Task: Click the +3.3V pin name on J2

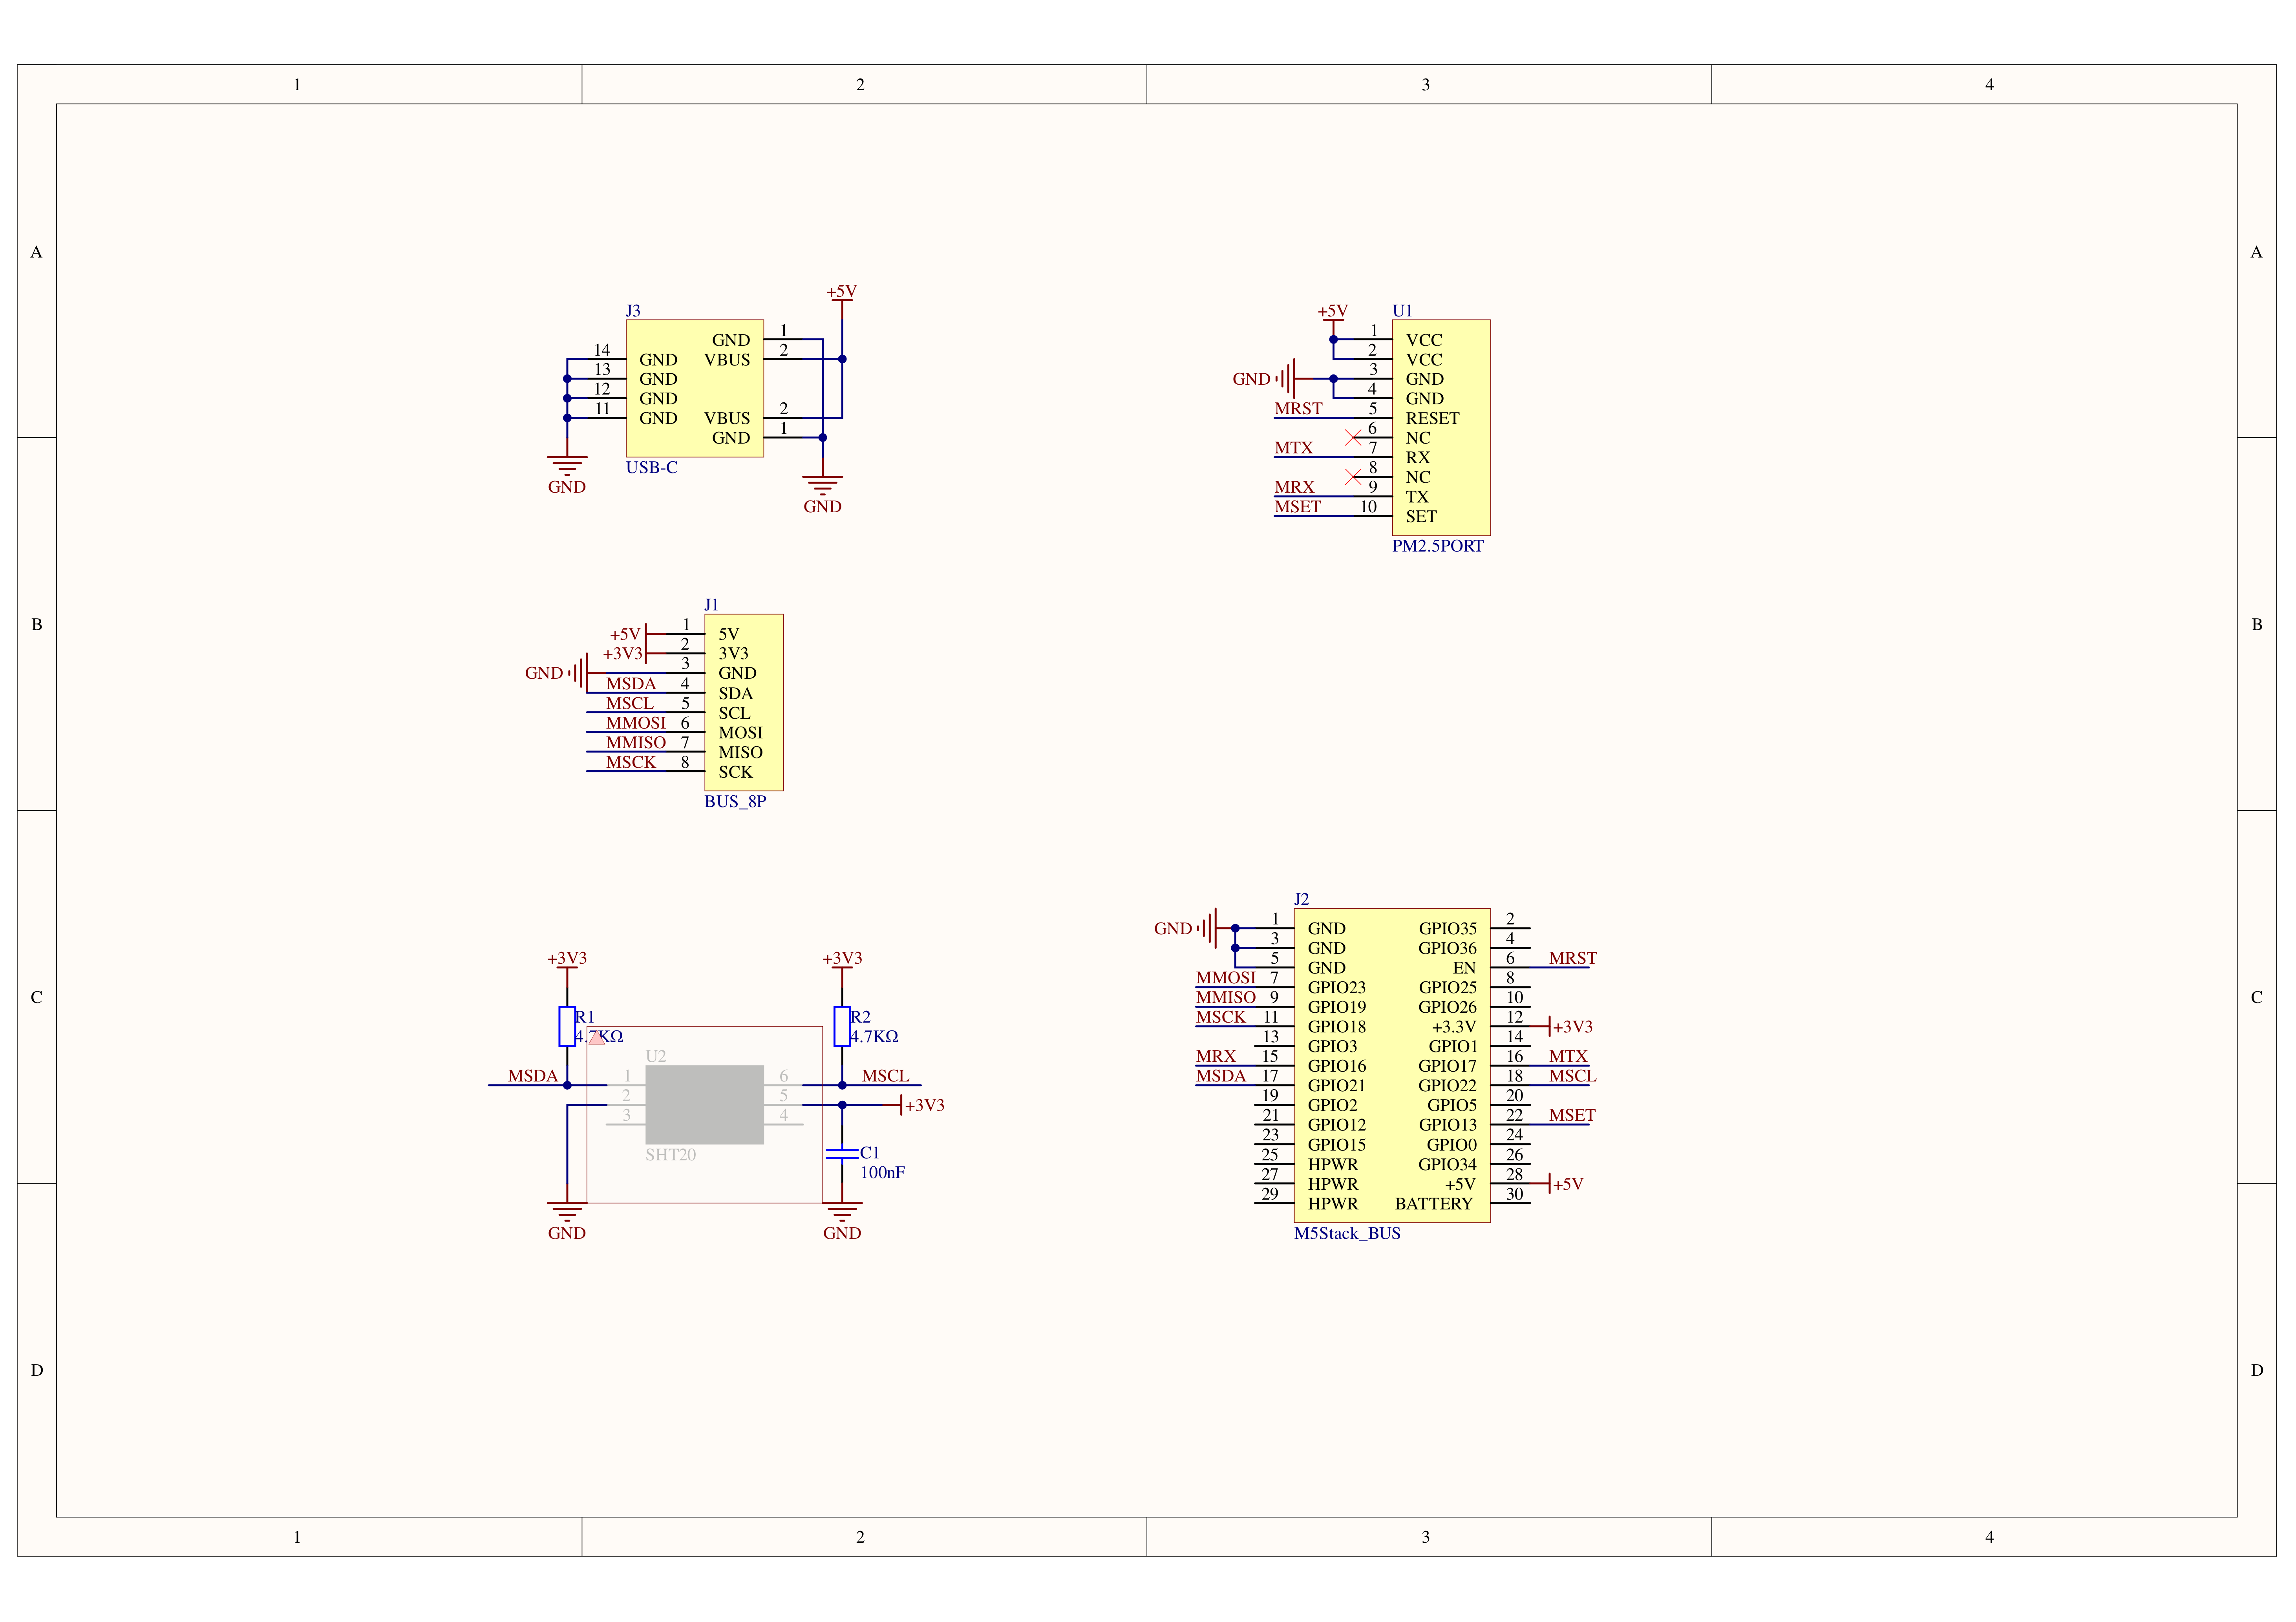Action: click(x=1453, y=1027)
